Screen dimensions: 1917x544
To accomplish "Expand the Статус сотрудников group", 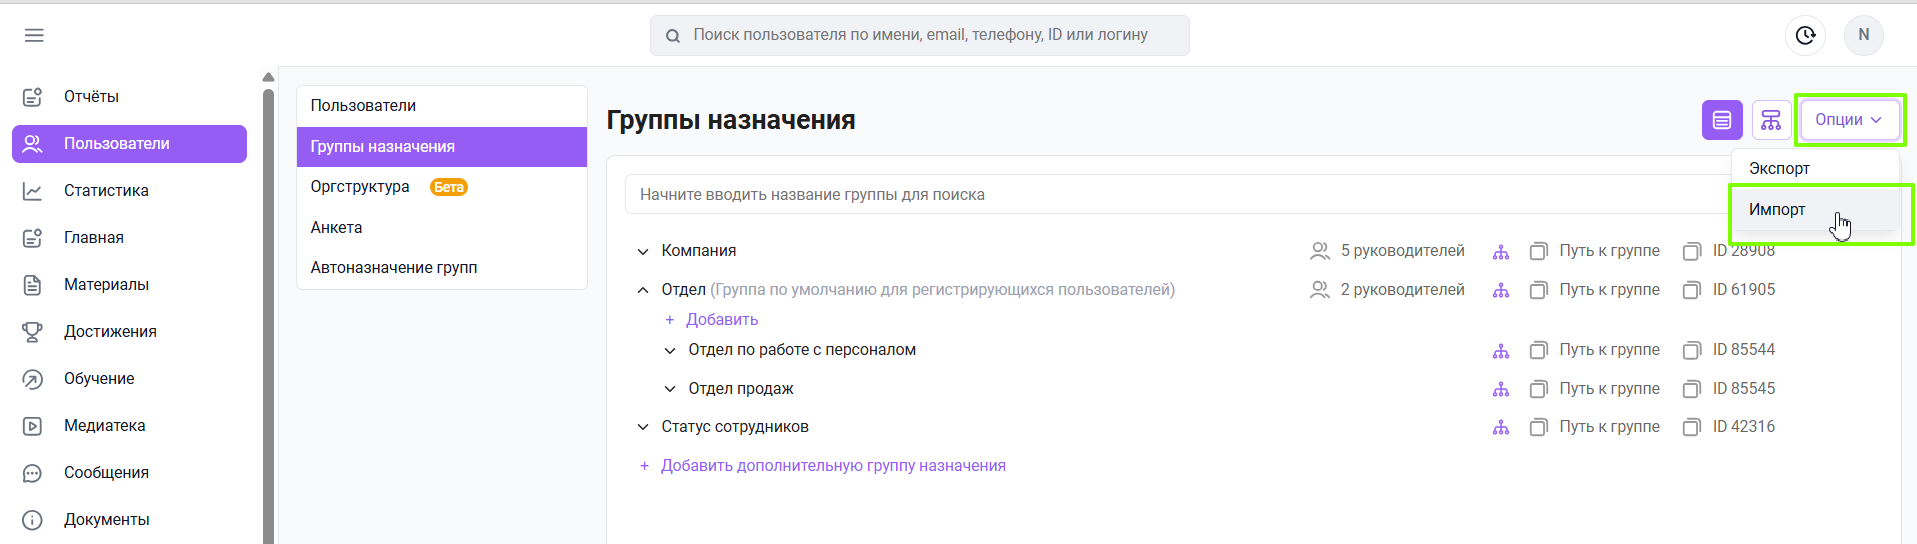I will 643,428.
